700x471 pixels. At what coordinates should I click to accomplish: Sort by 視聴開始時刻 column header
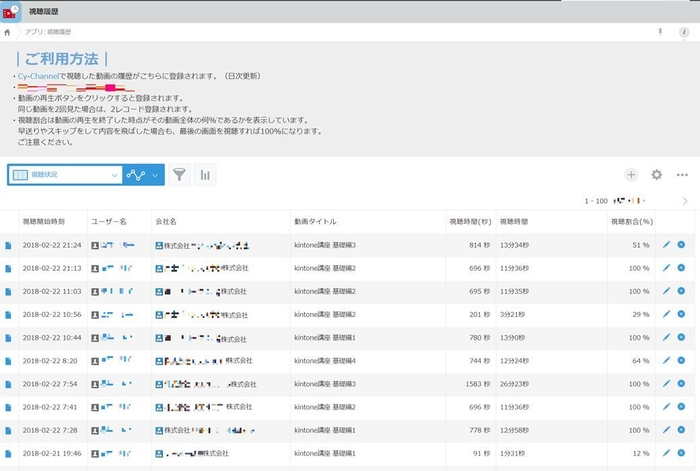click(x=44, y=221)
